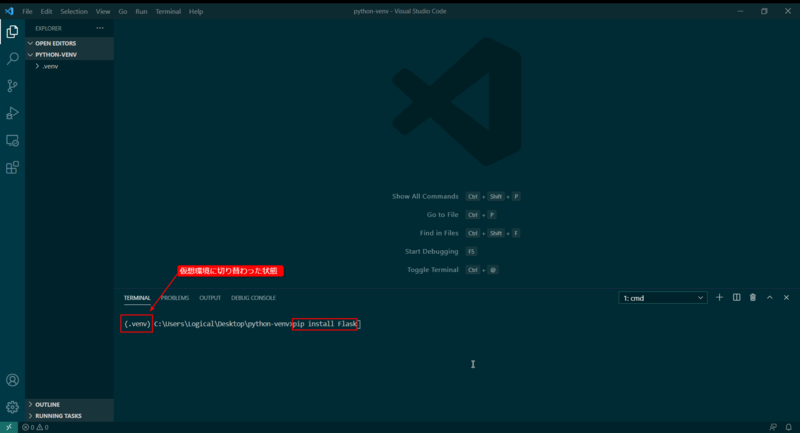Kill terminal with trash icon

(753, 297)
